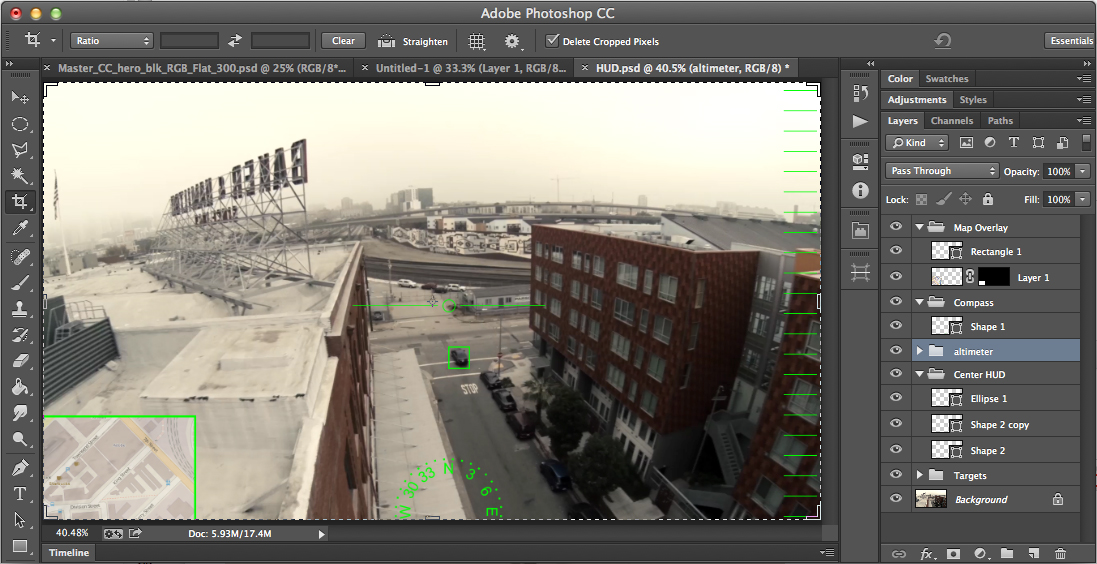1097x564 pixels.
Task: Click the Essentials workspace button
Action: click(x=1070, y=41)
